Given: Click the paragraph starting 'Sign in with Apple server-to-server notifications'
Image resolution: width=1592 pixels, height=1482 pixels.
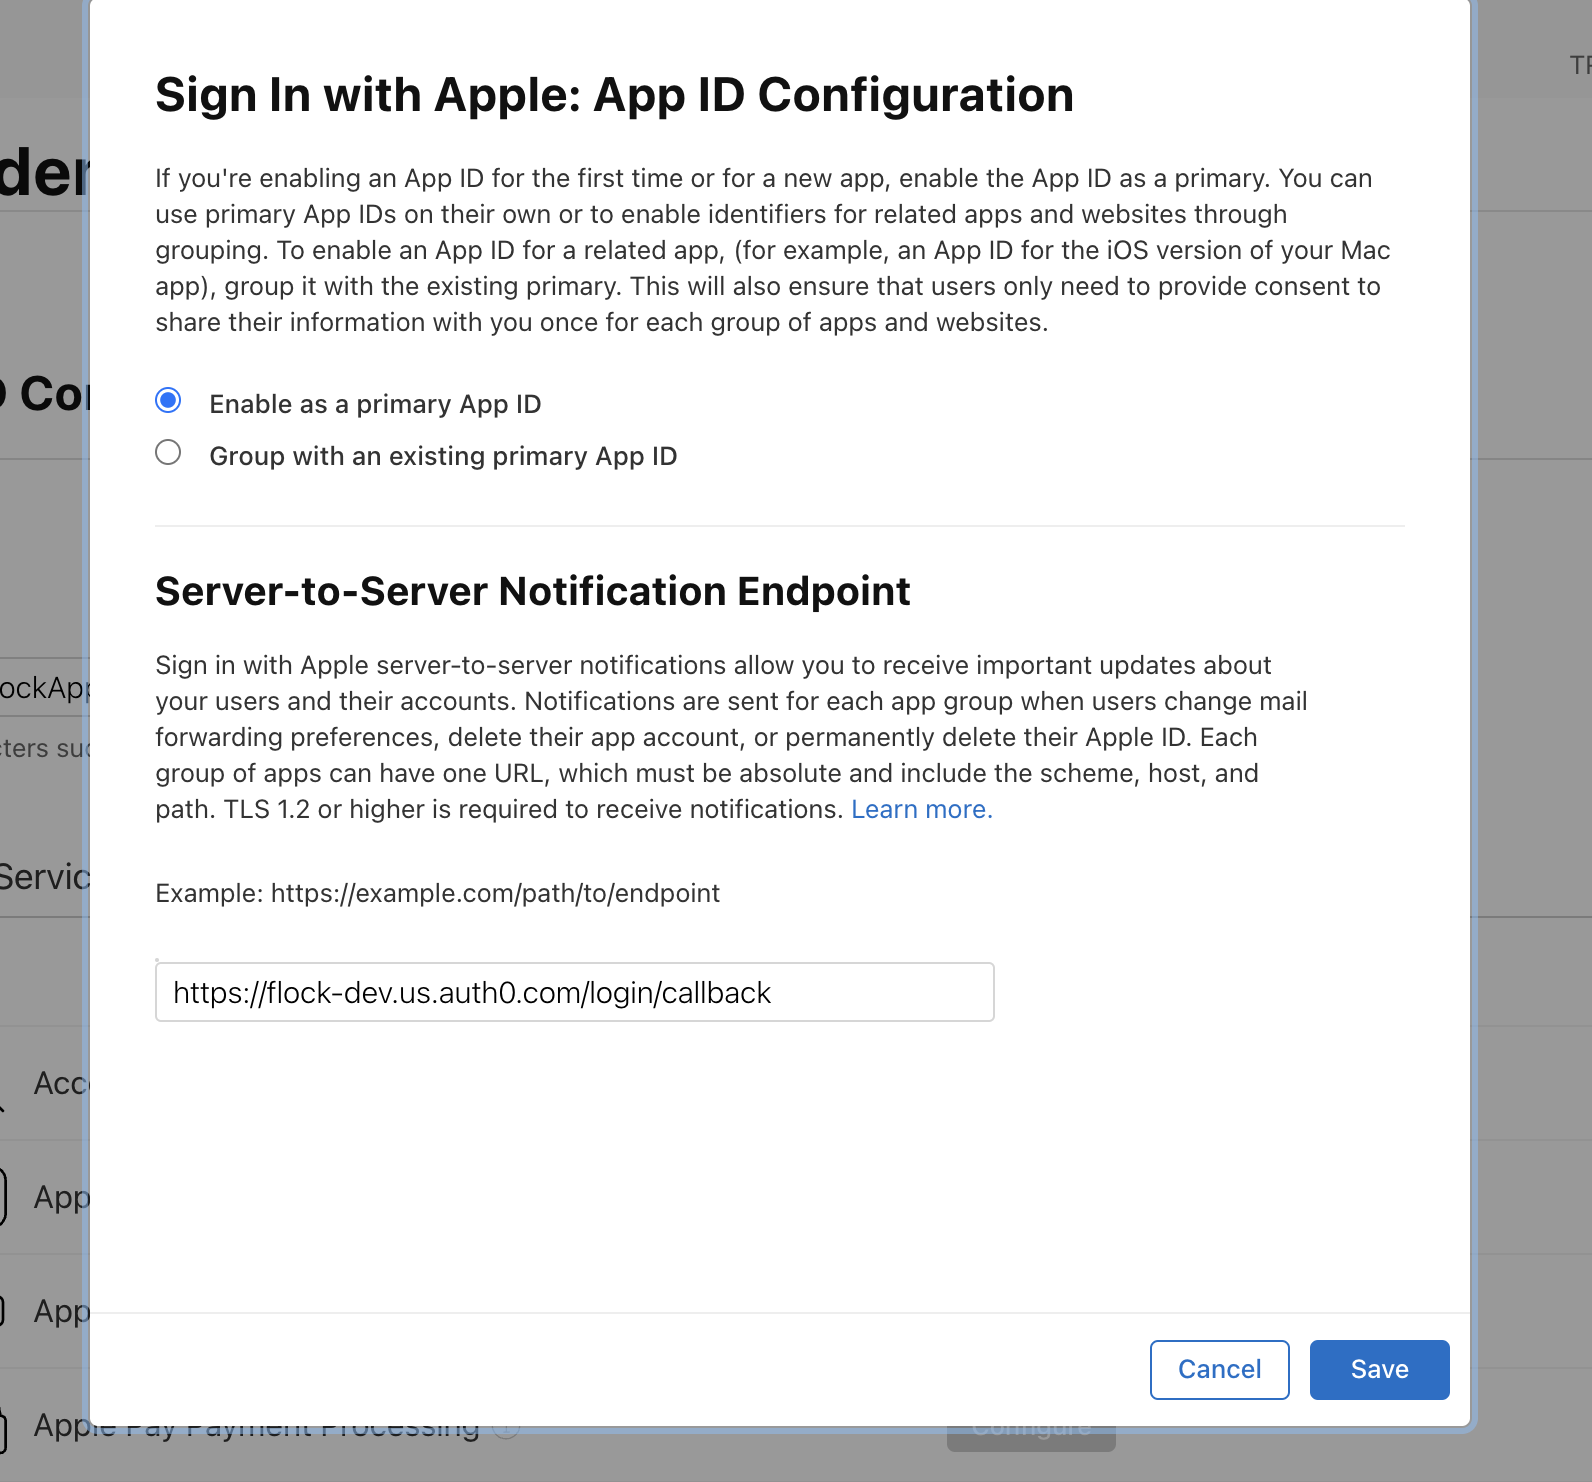Looking at the screenshot, I should click(731, 737).
